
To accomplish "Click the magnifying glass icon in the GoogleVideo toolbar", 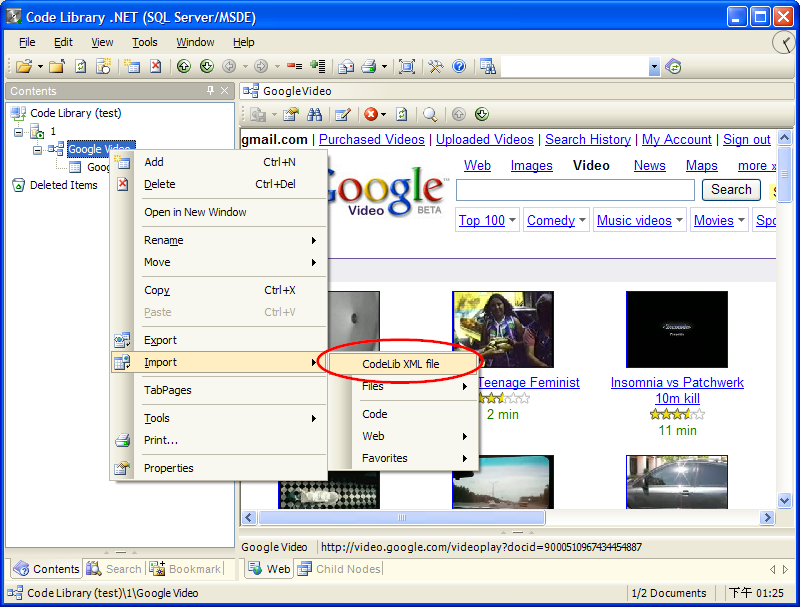I will click(x=430, y=114).
